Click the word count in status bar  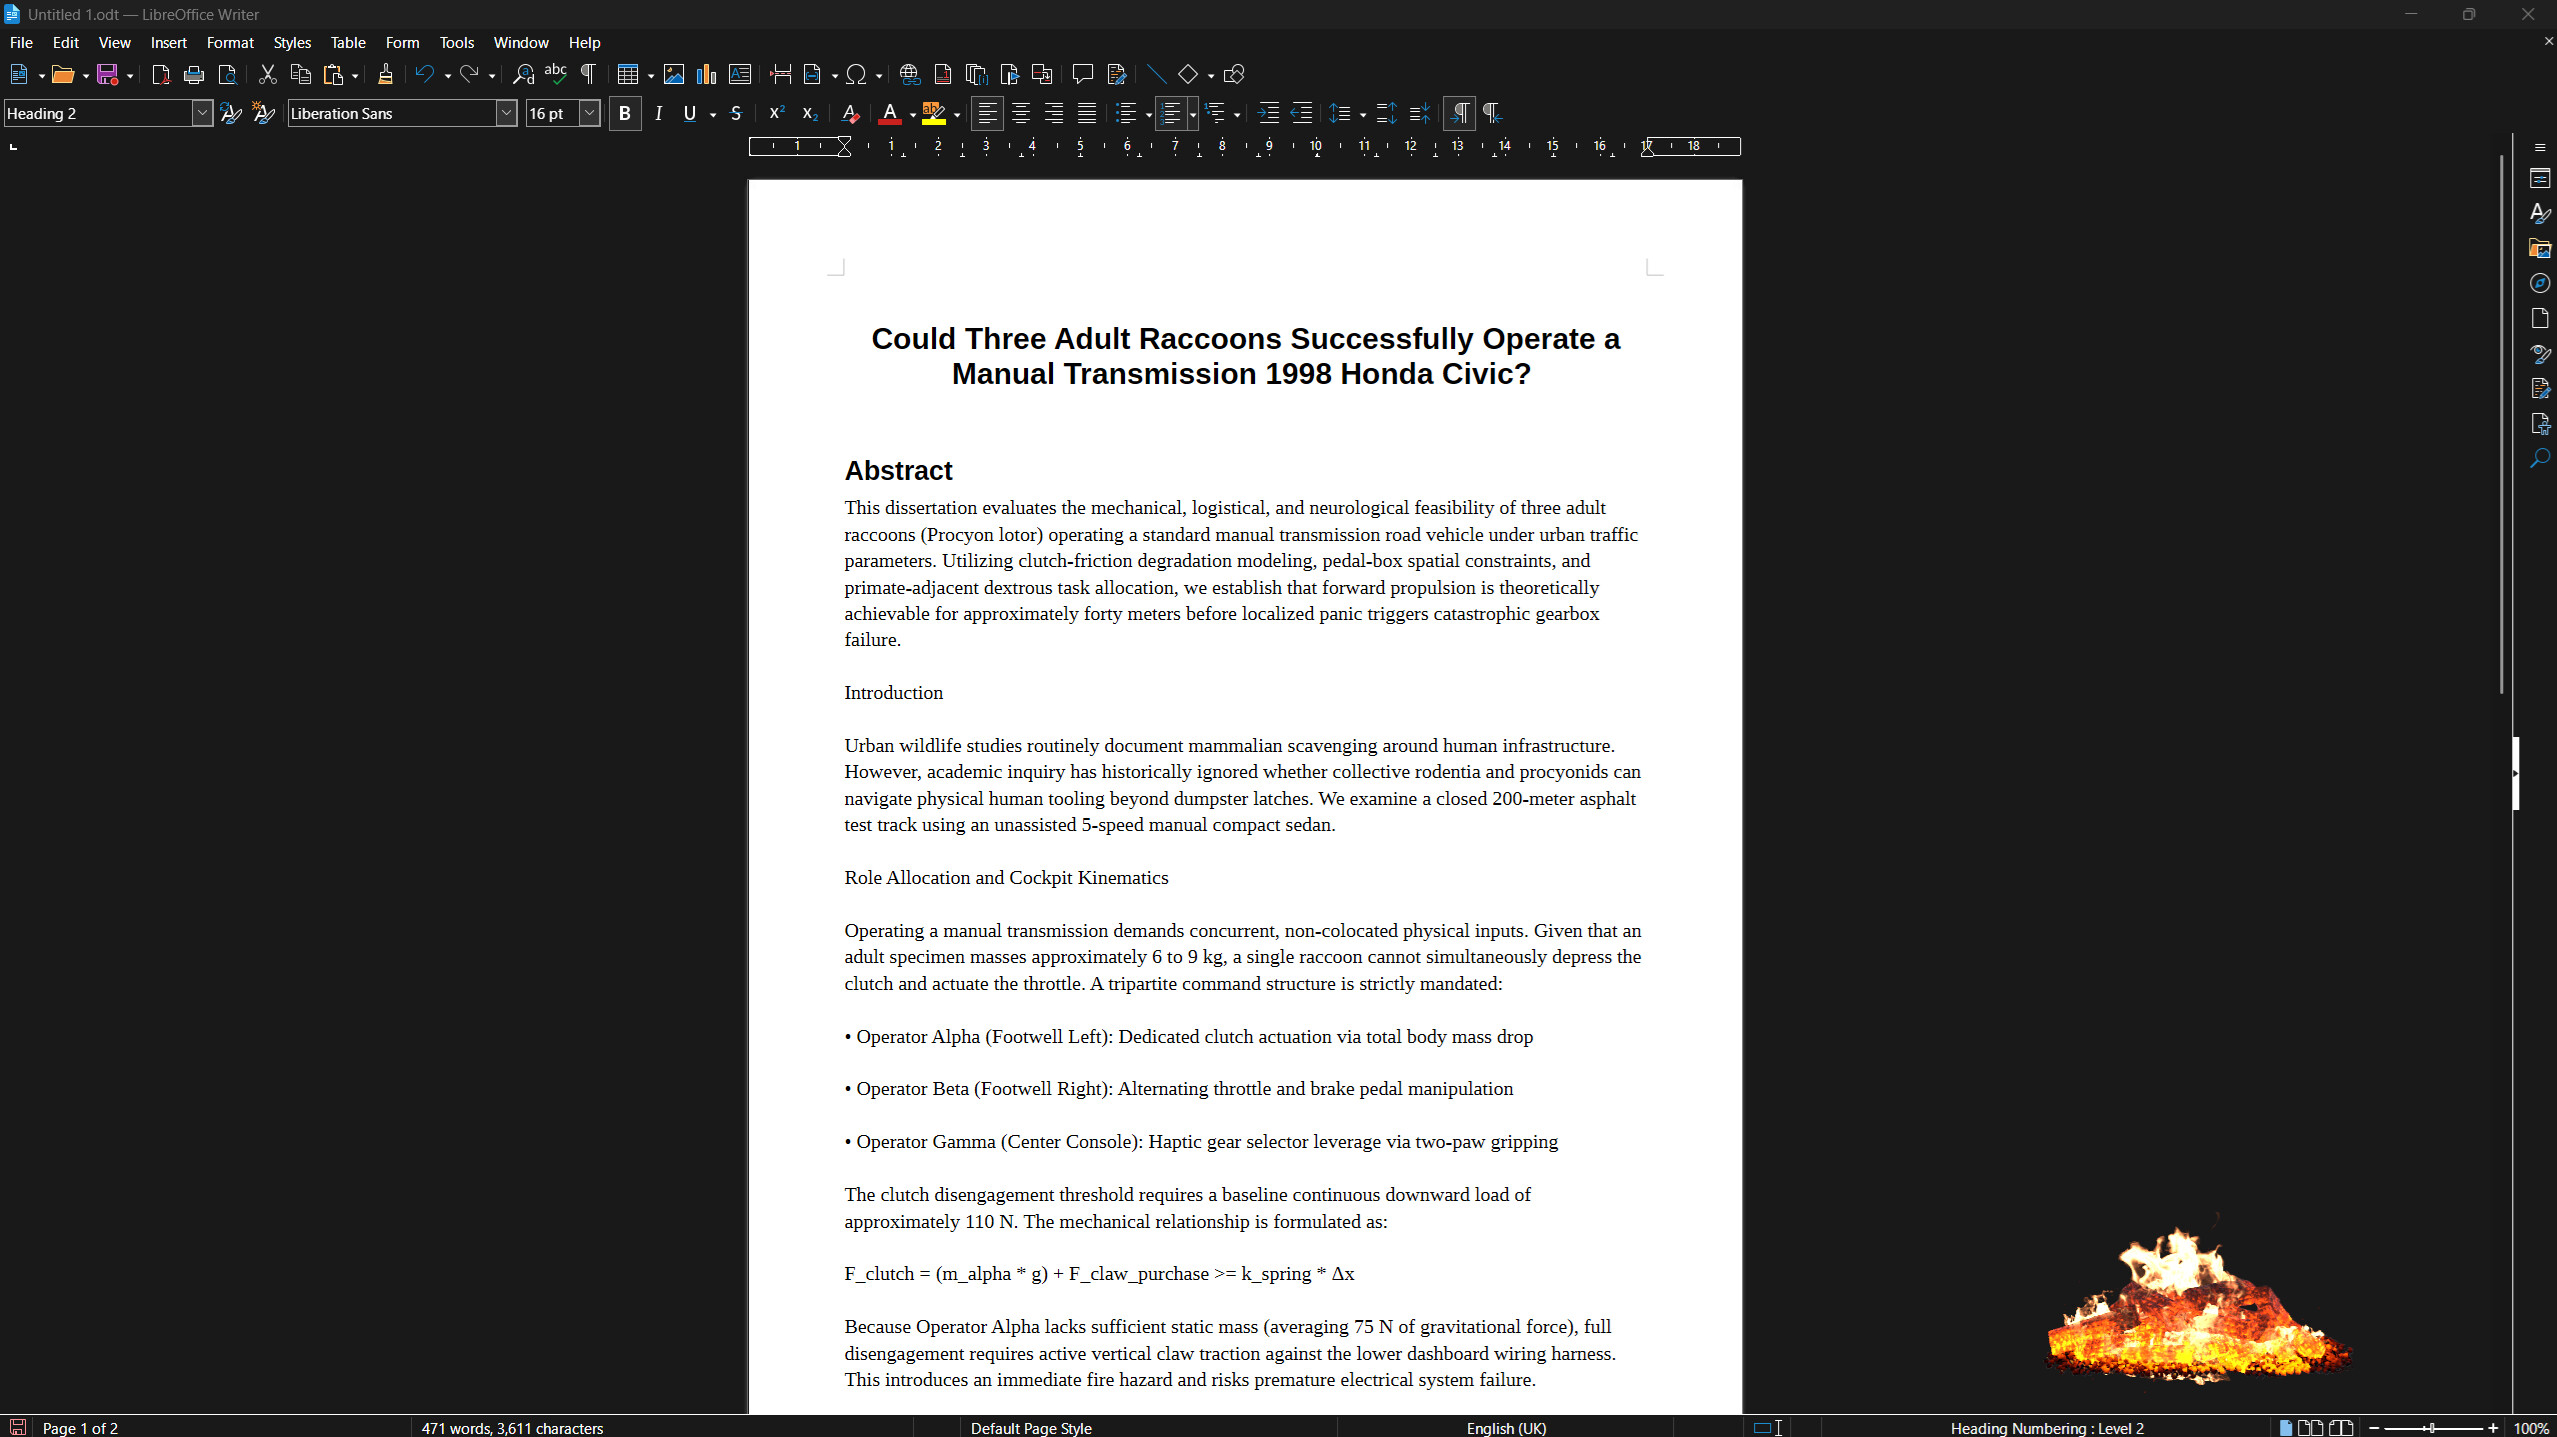[513, 1428]
